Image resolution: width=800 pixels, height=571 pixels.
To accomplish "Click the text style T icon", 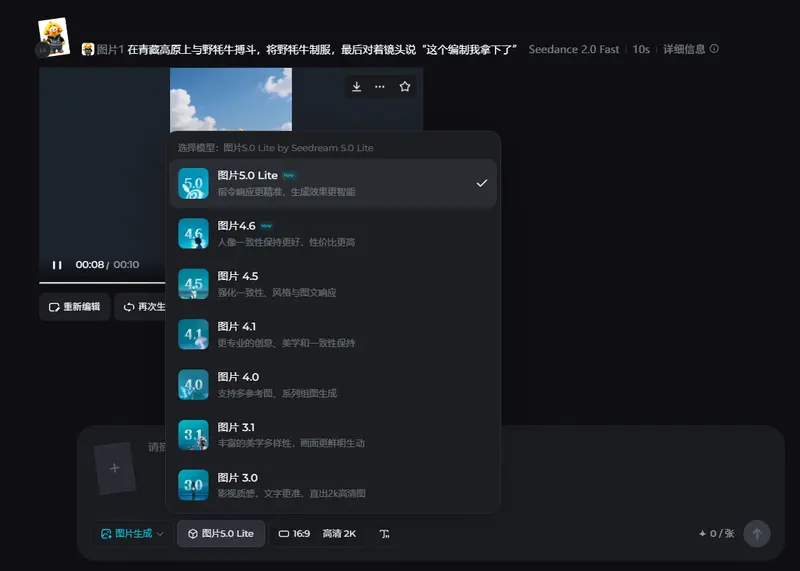I will pos(384,534).
